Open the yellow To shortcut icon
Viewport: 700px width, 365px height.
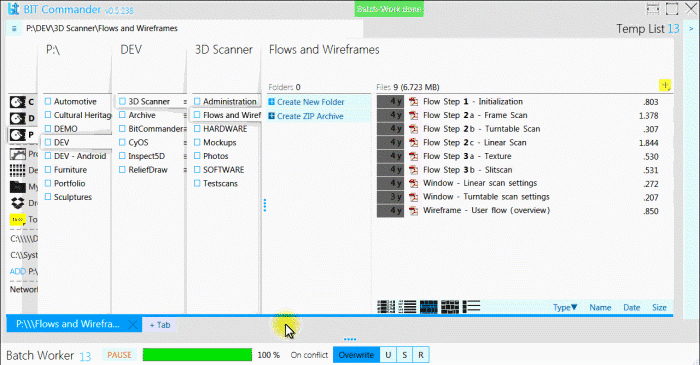[x=18, y=220]
